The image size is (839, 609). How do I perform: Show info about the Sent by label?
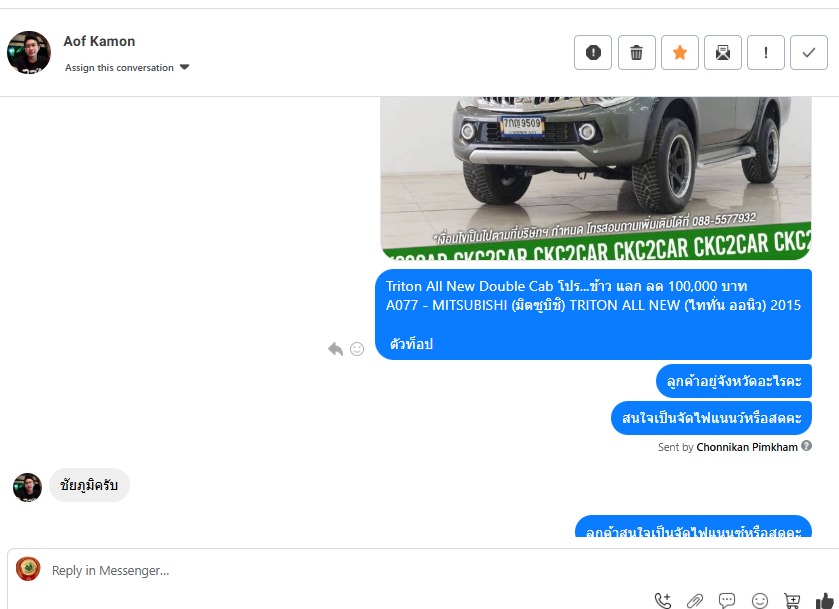[806, 445]
